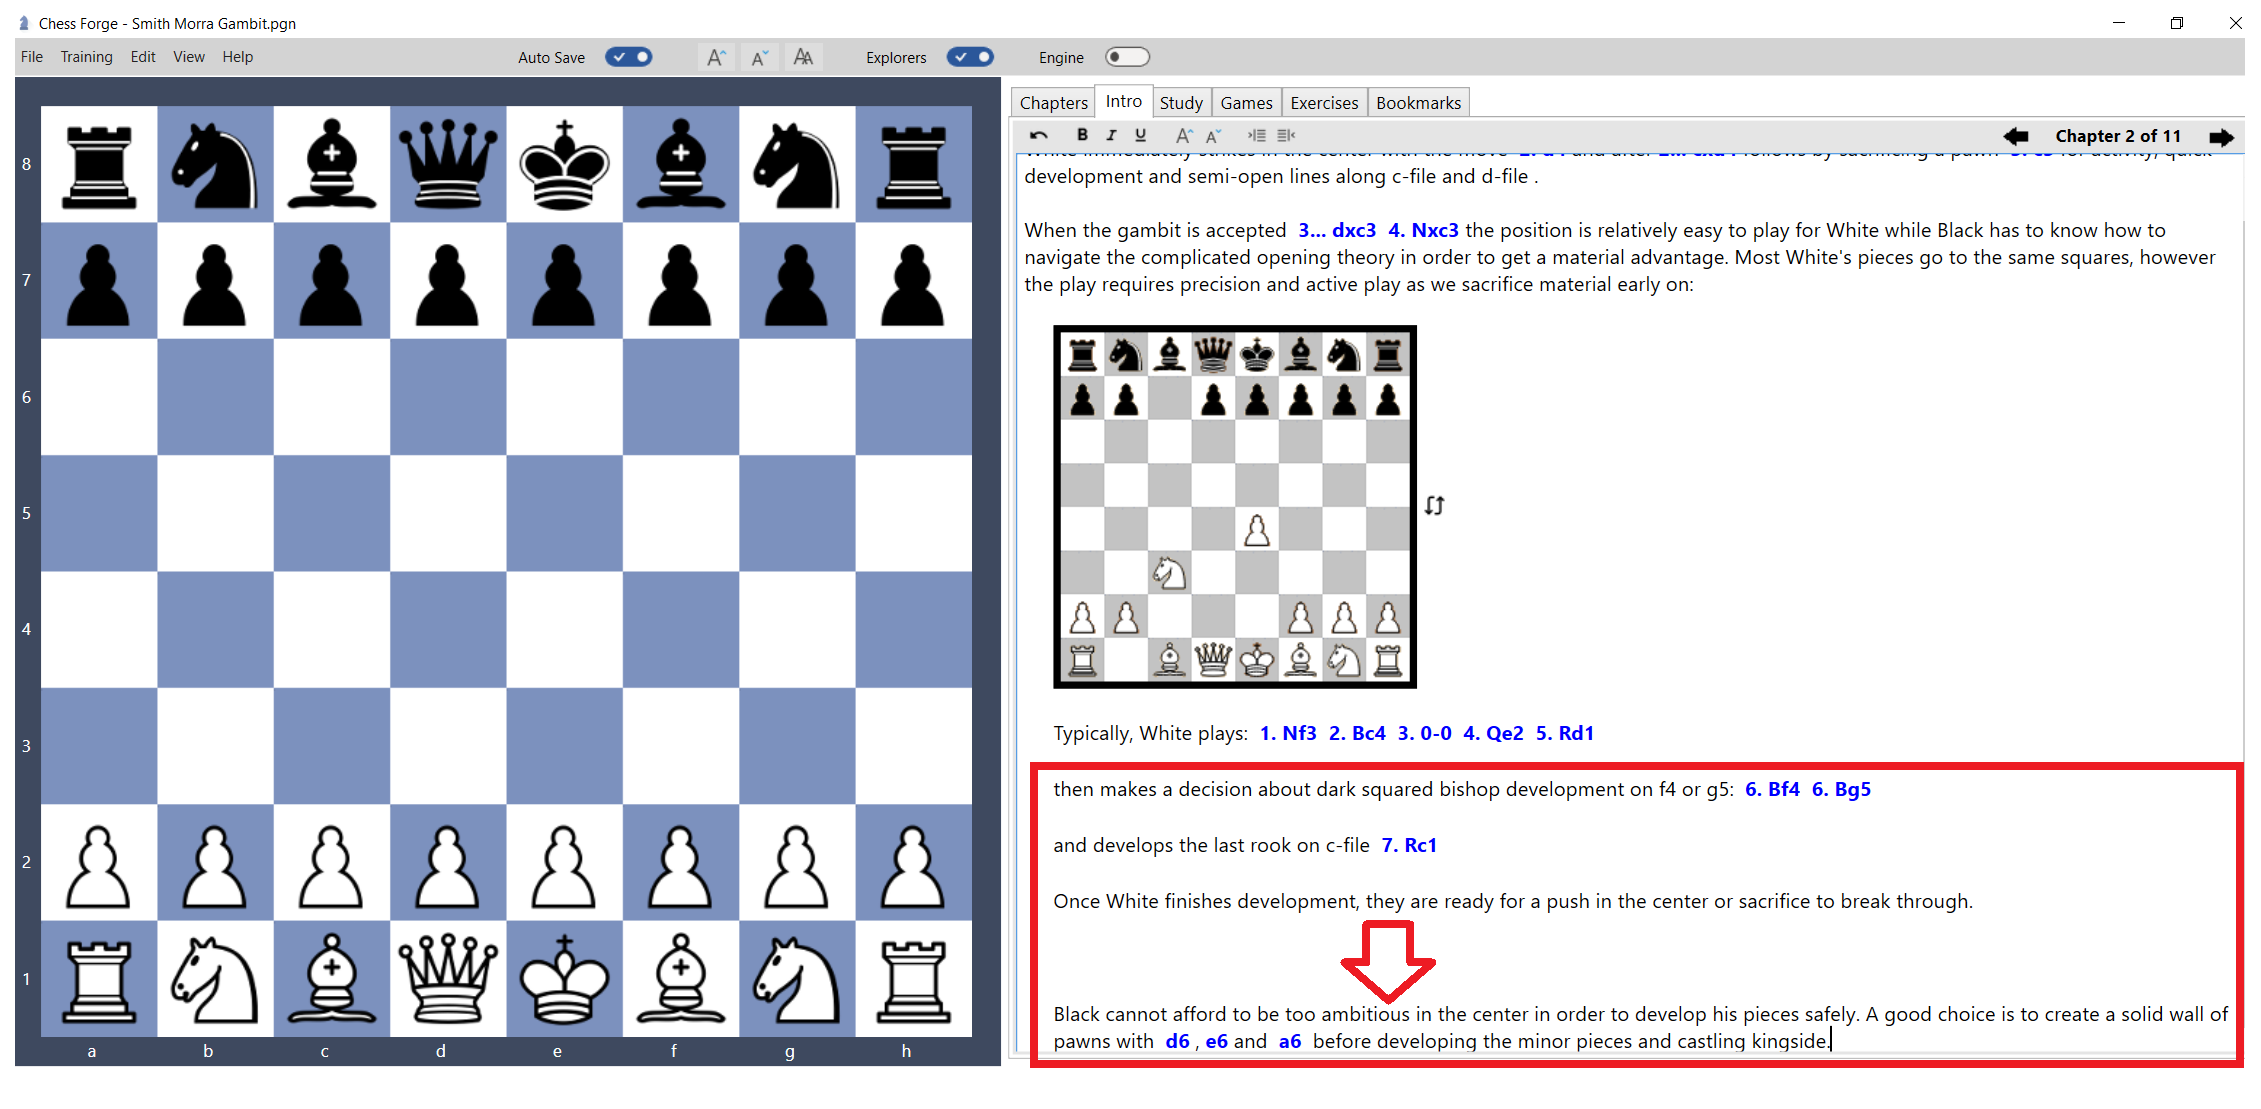Switch to the Exercises tab
Image resolution: width=2261 pixels, height=1109 pixels.
tap(1323, 101)
